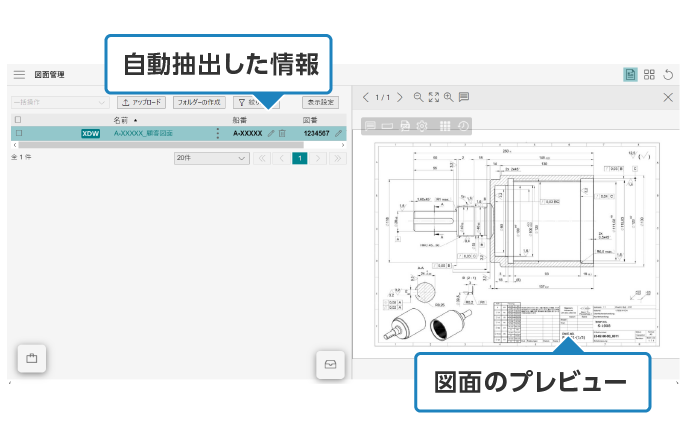
Task: Click the PDF export icon in floating toolbar
Action: 405,126
